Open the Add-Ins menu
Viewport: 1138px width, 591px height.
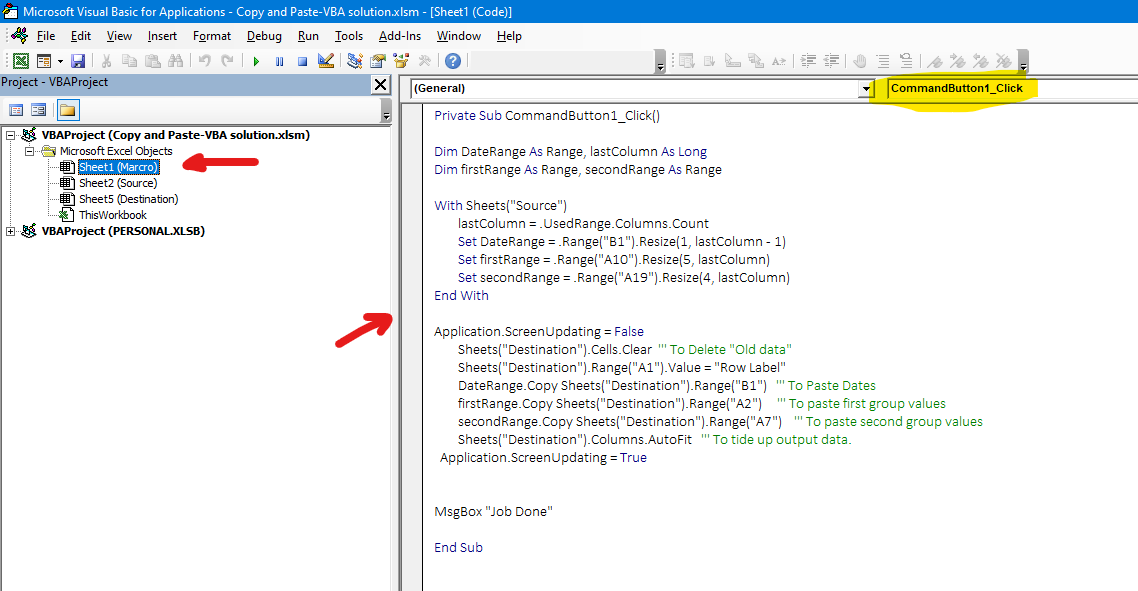pyautogui.click(x=399, y=36)
